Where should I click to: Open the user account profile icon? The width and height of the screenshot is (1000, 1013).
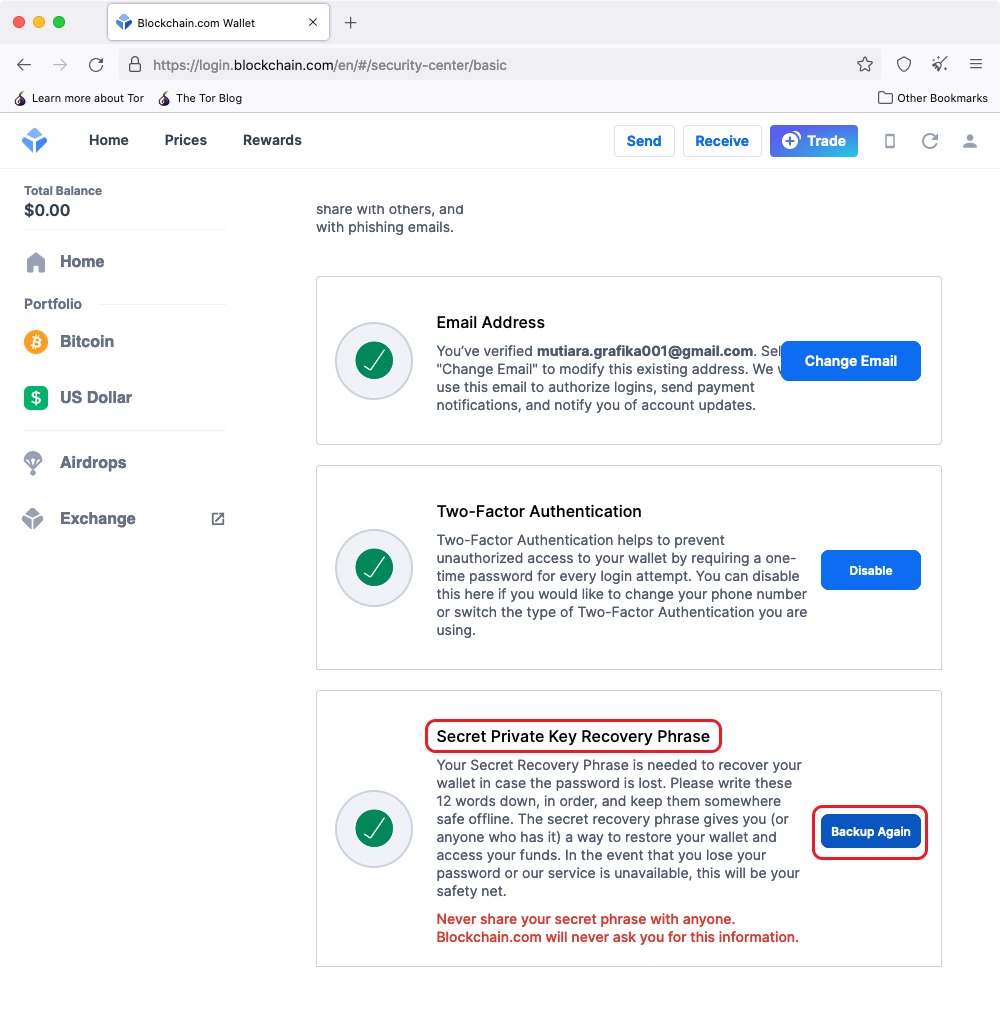click(x=970, y=141)
